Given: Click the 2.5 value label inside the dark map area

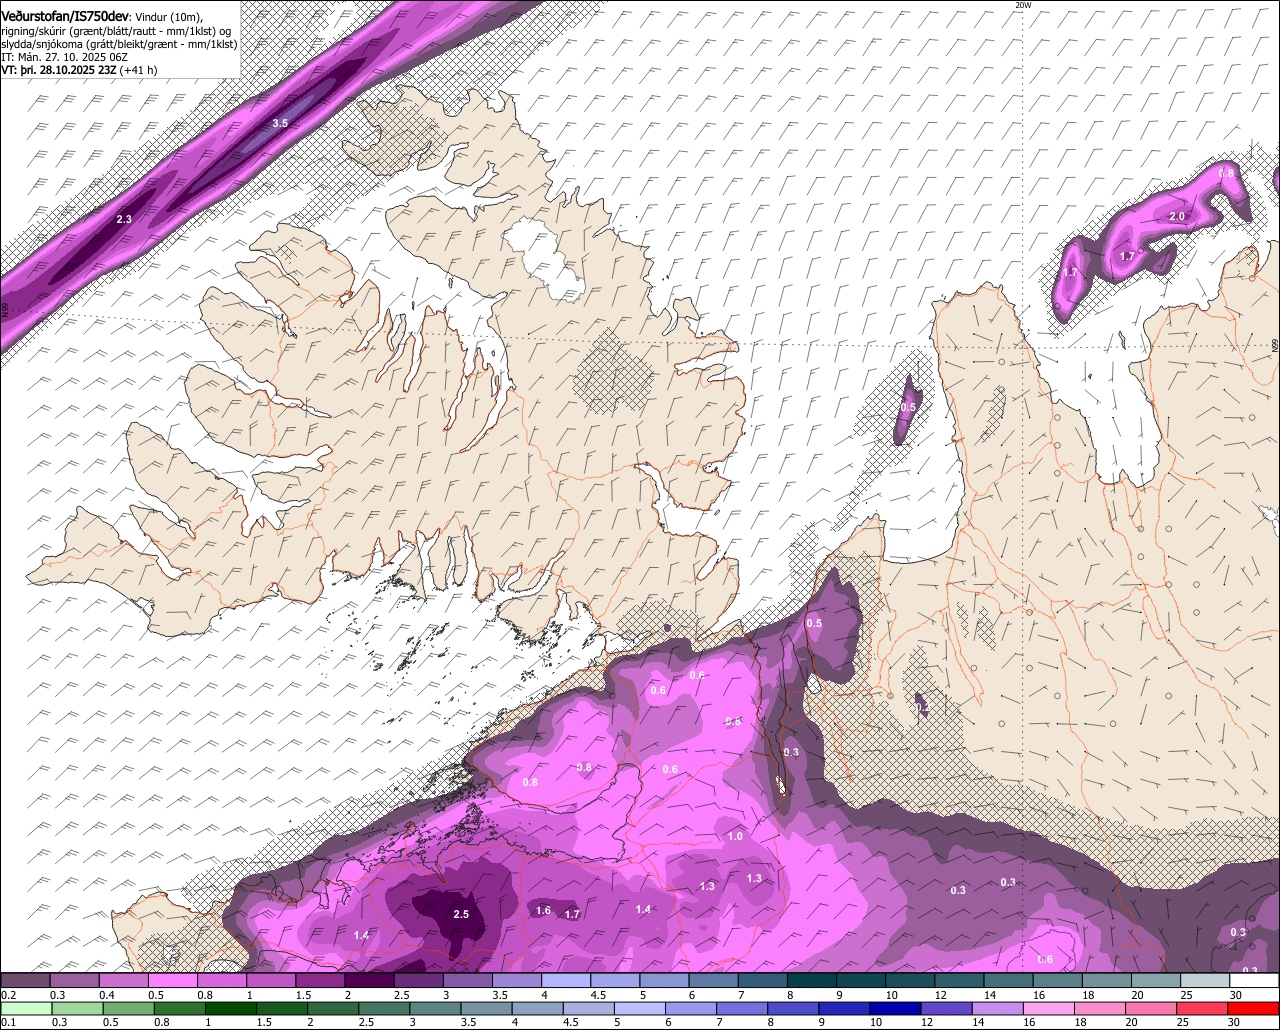Looking at the screenshot, I should [461, 914].
